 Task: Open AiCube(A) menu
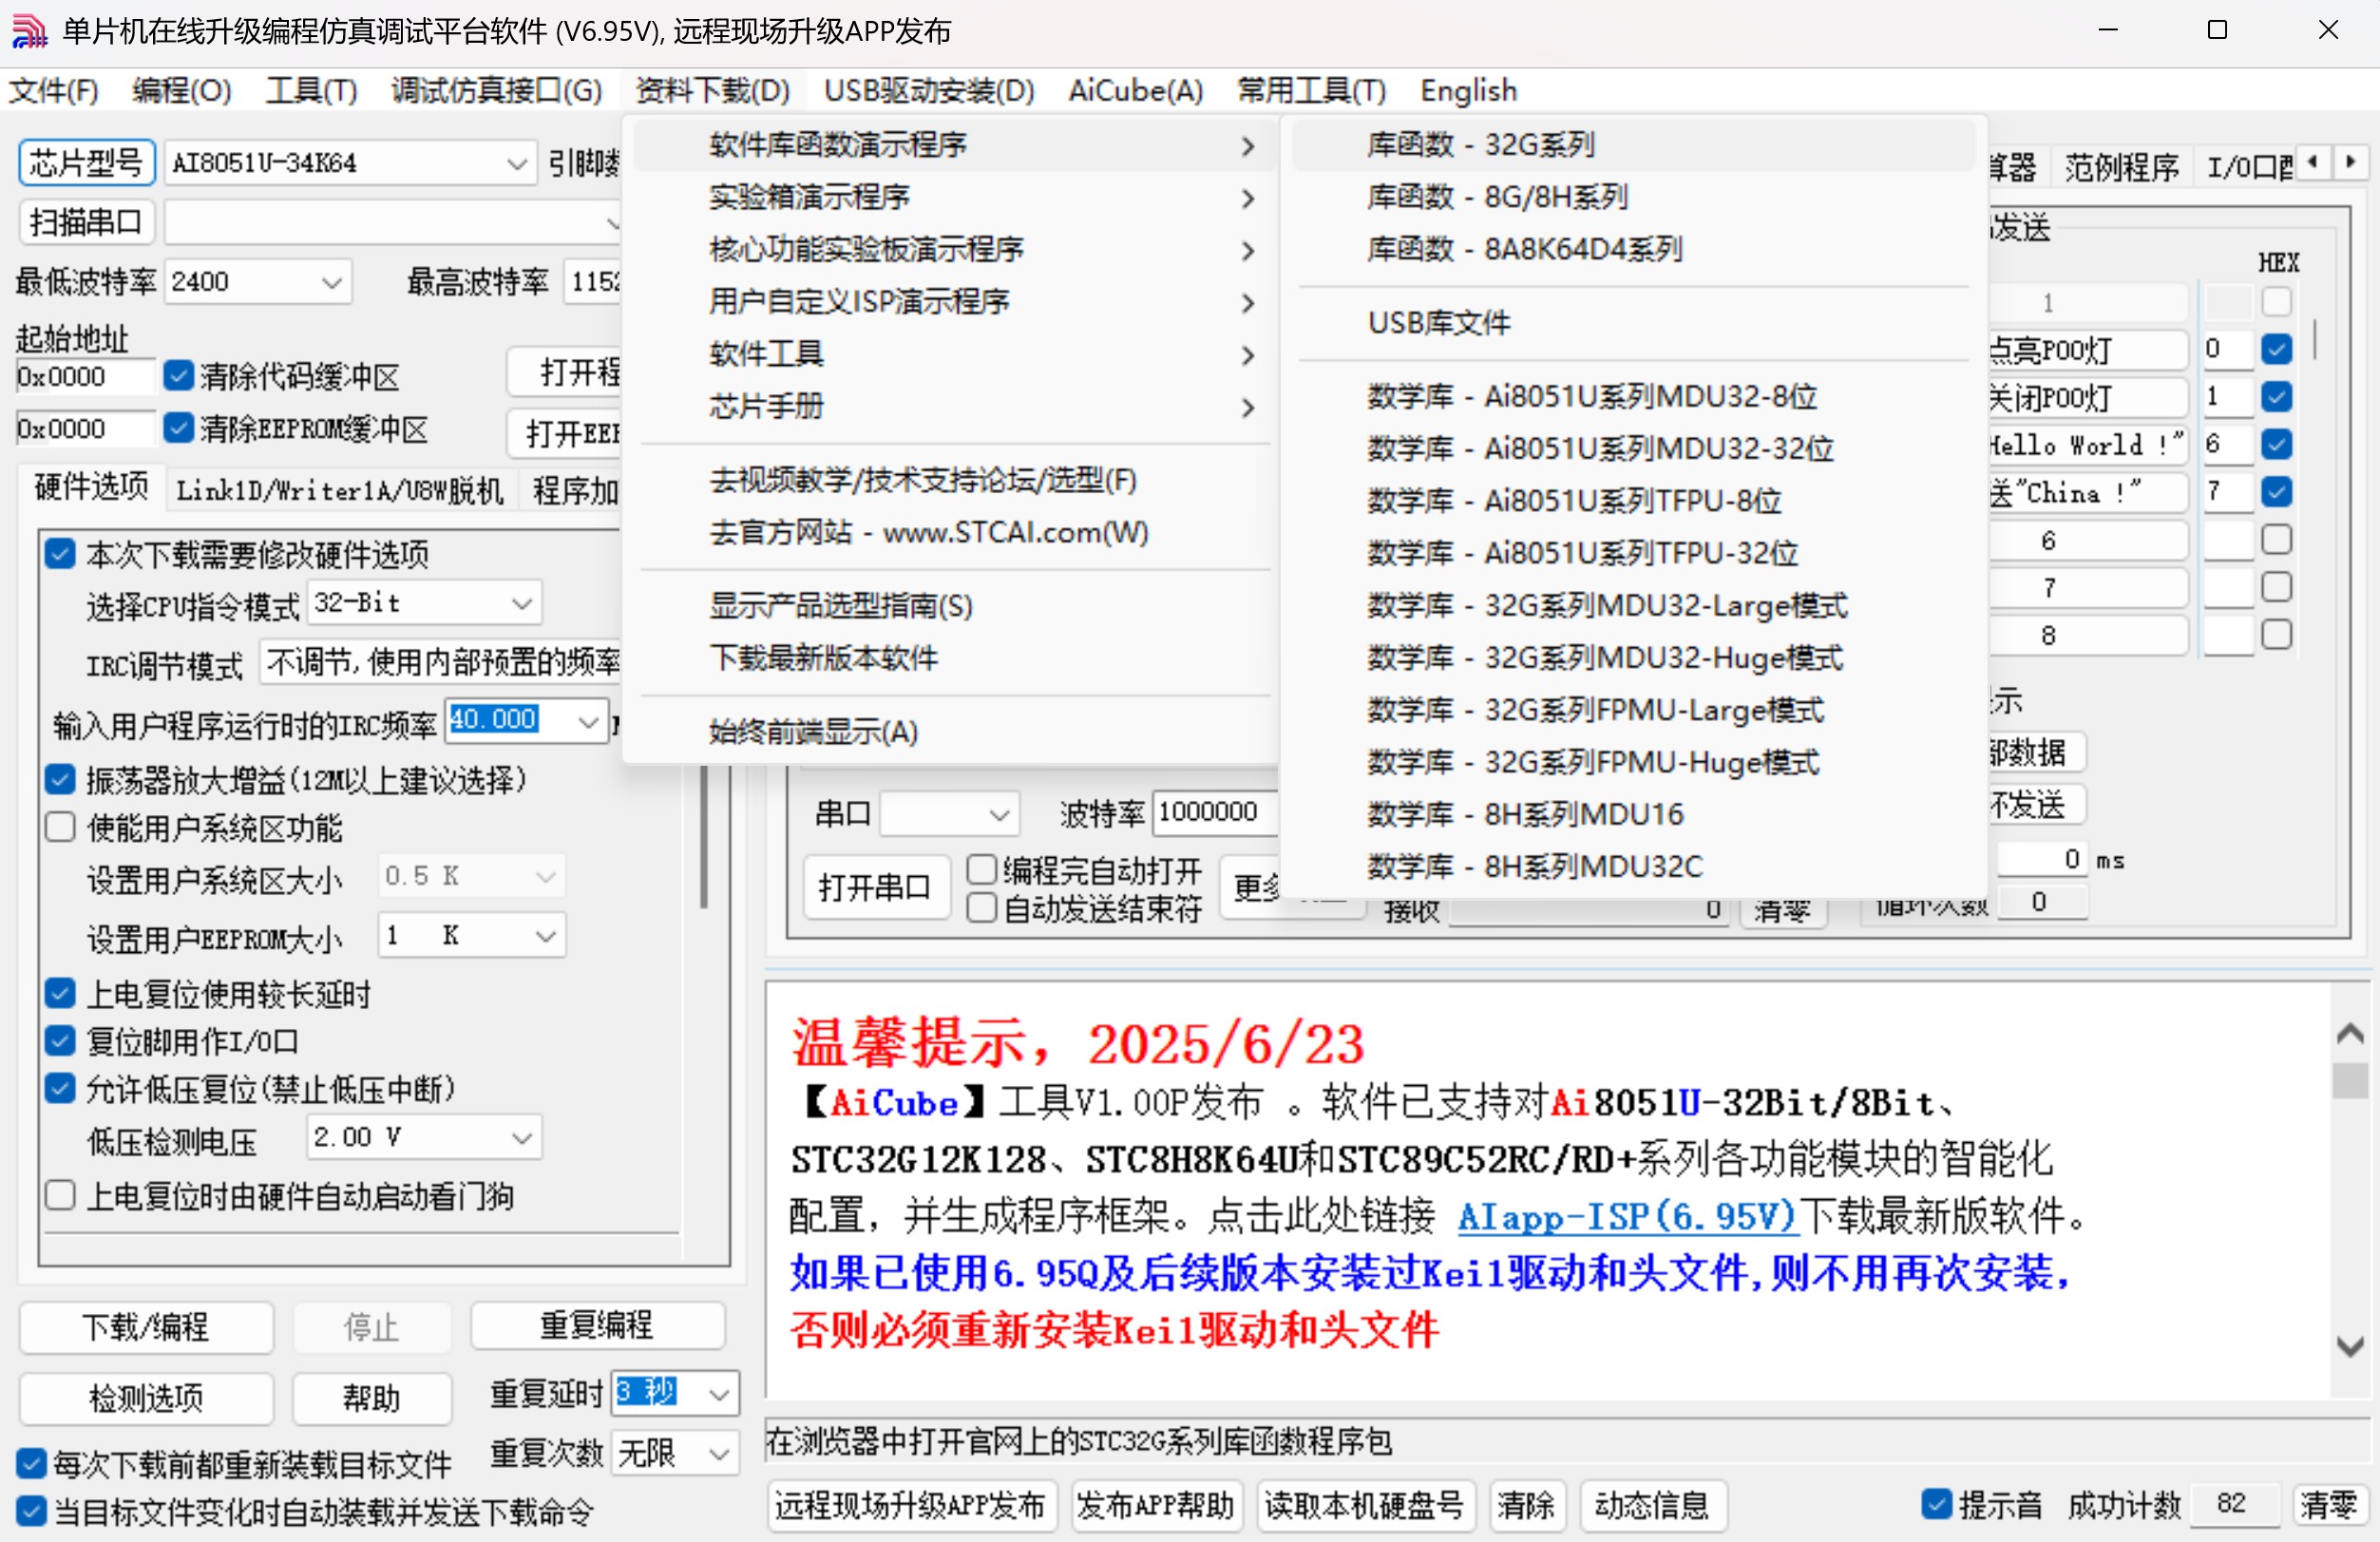[x=1135, y=91]
